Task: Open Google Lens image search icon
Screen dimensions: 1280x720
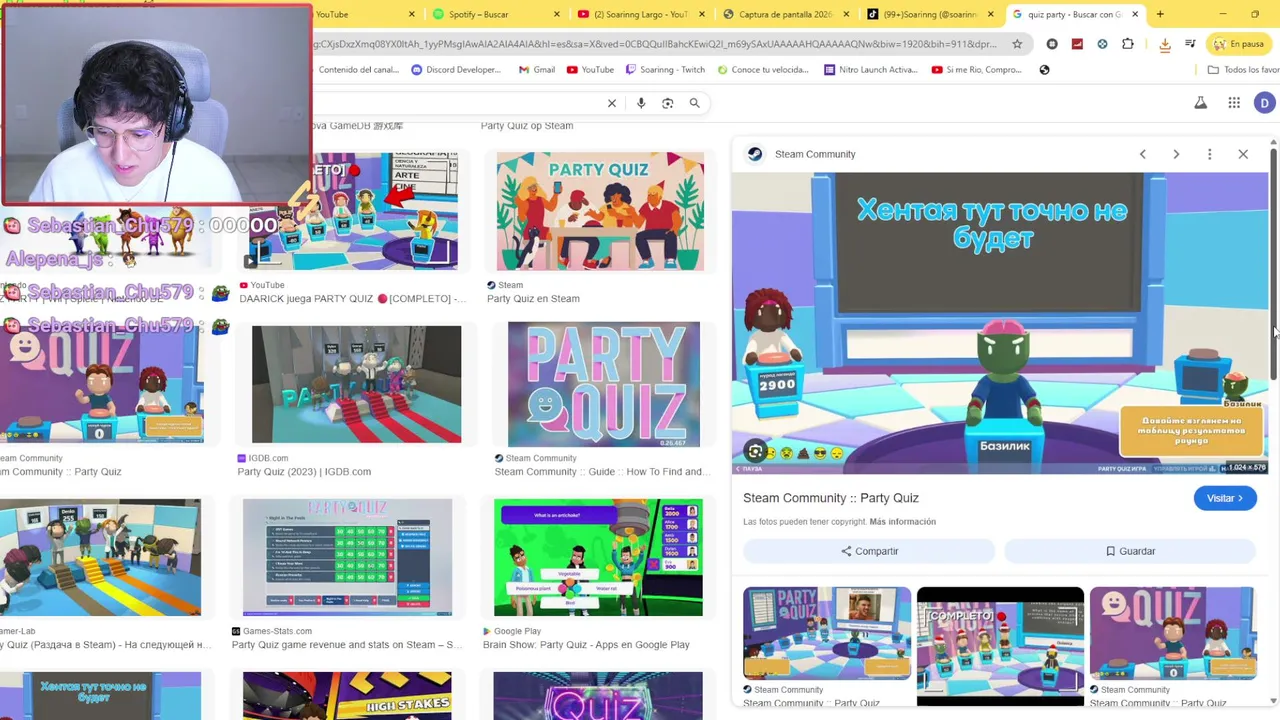Action: click(668, 103)
